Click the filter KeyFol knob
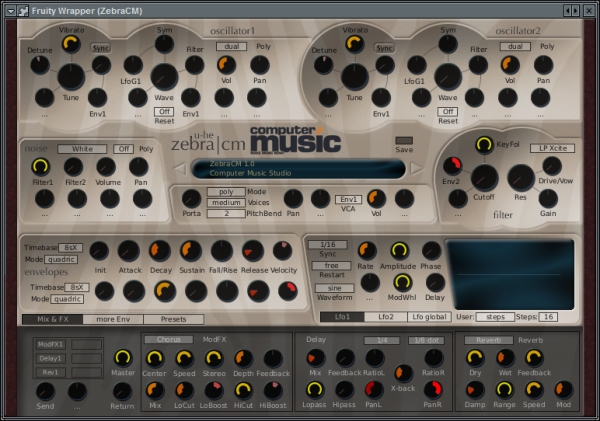The image size is (600, 421). [484, 145]
